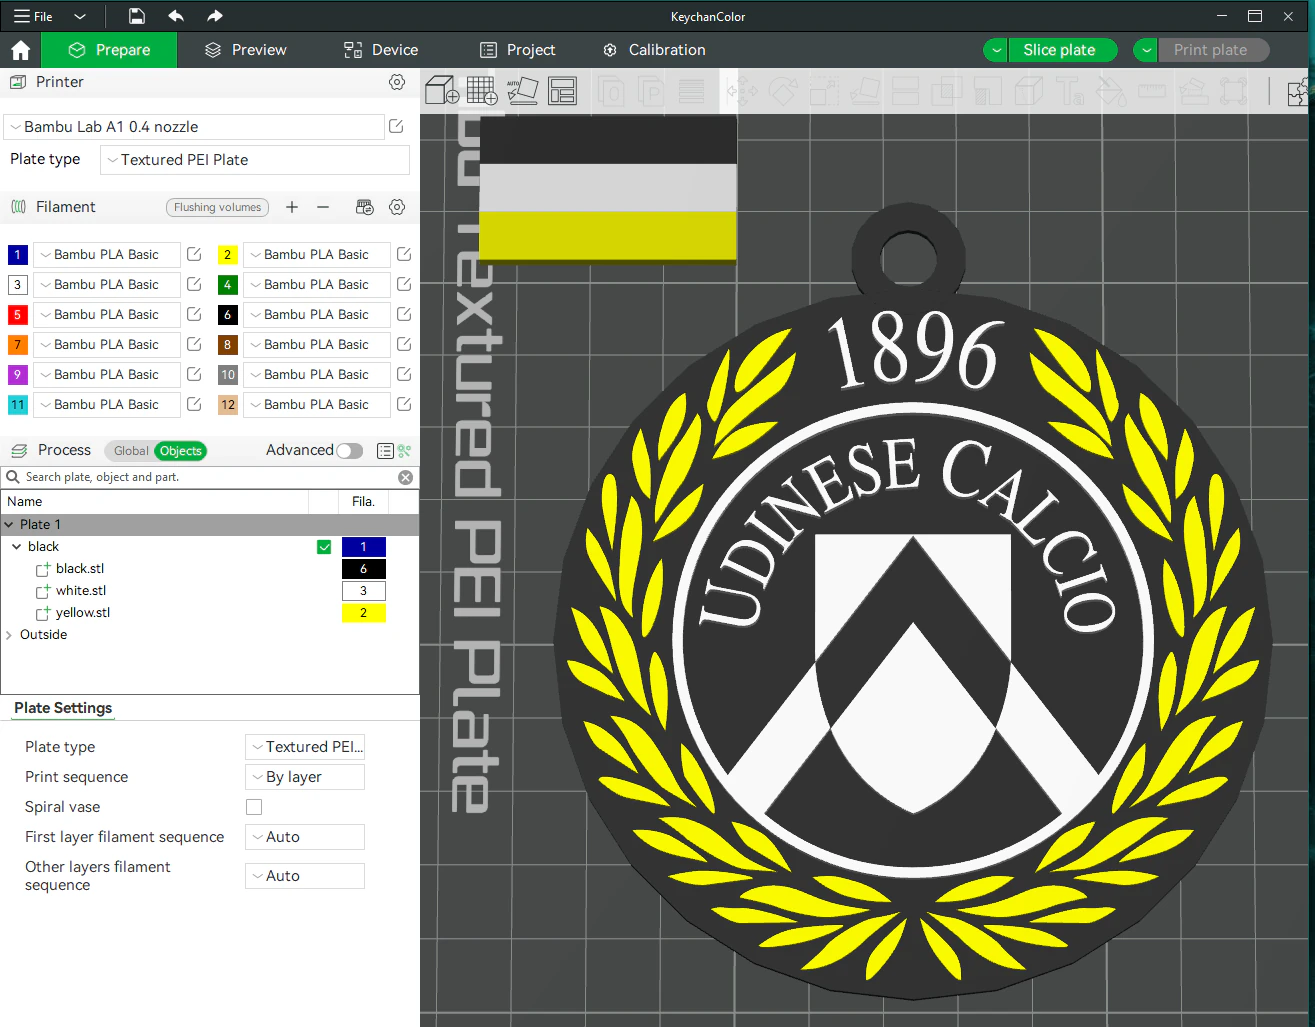The width and height of the screenshot is (1315, 1027).
Task: Click the redo arrow icon
Action: click(215, 16)
